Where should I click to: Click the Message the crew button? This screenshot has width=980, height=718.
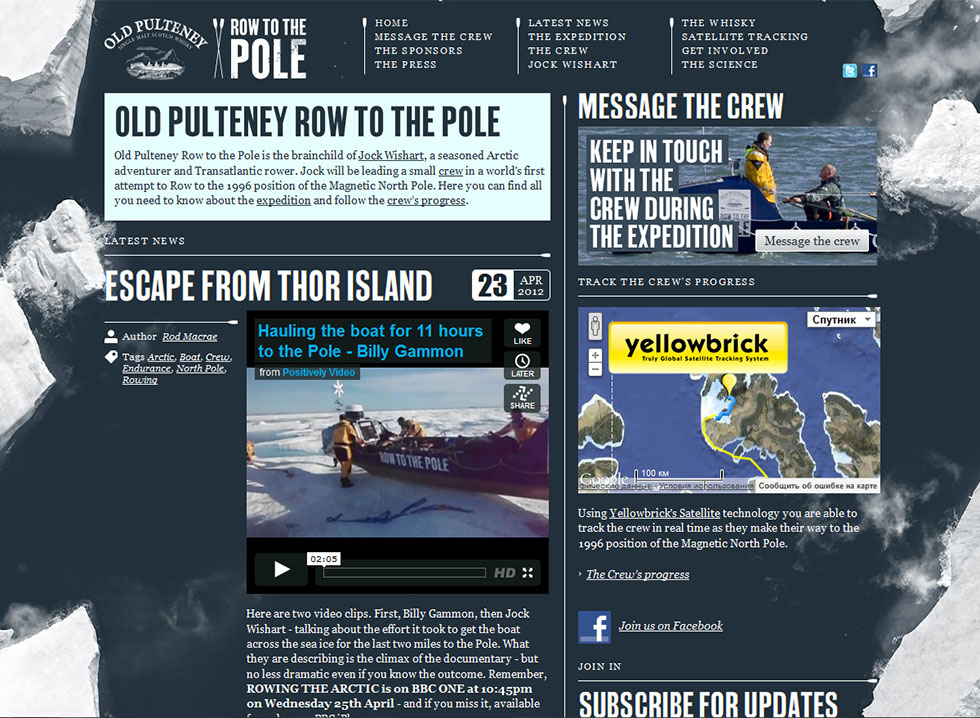(812, 241)
